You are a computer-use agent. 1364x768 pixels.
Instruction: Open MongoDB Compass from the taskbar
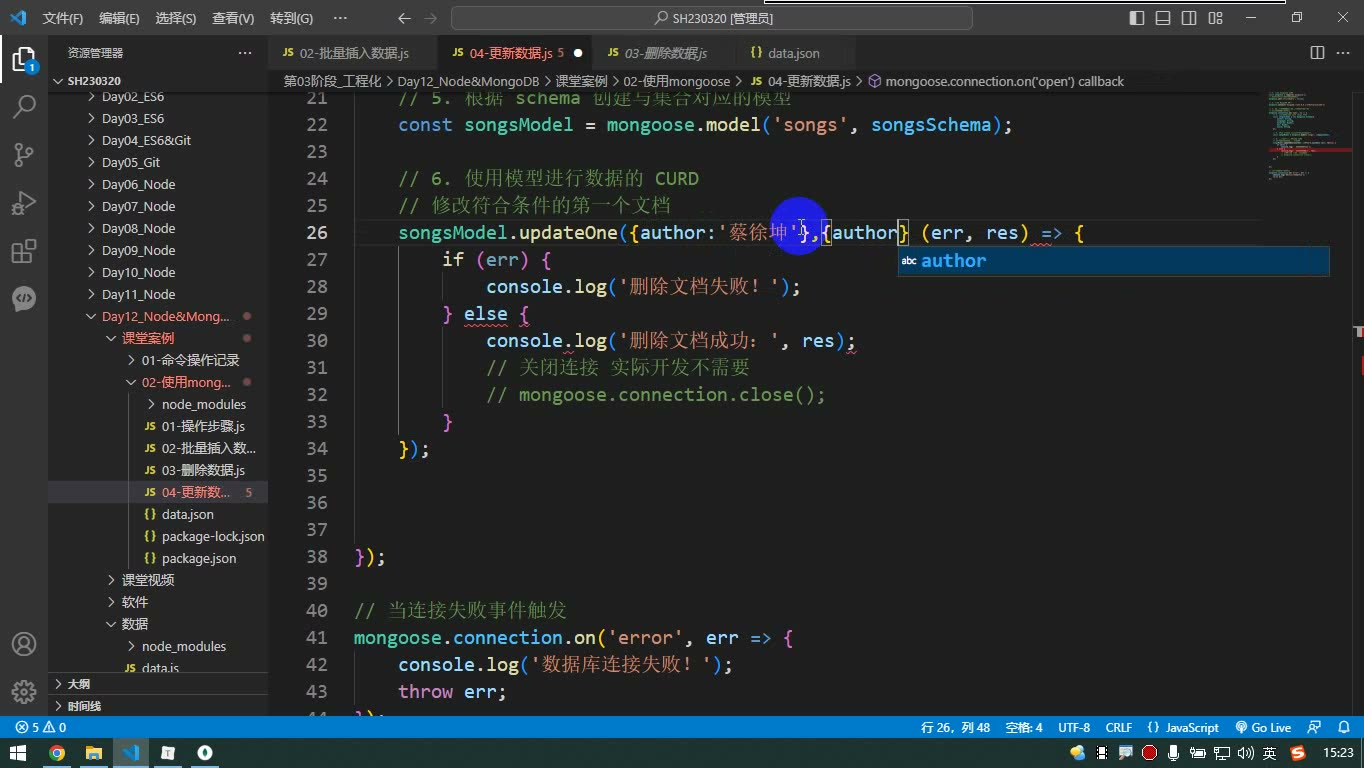[205, 753]
